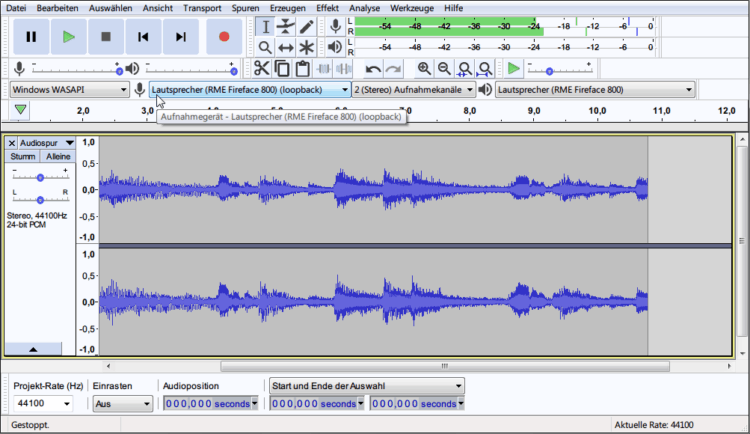Open the Bearbeiten menu
The width and height of the screenshot is (750, 434).
(57, 8)
